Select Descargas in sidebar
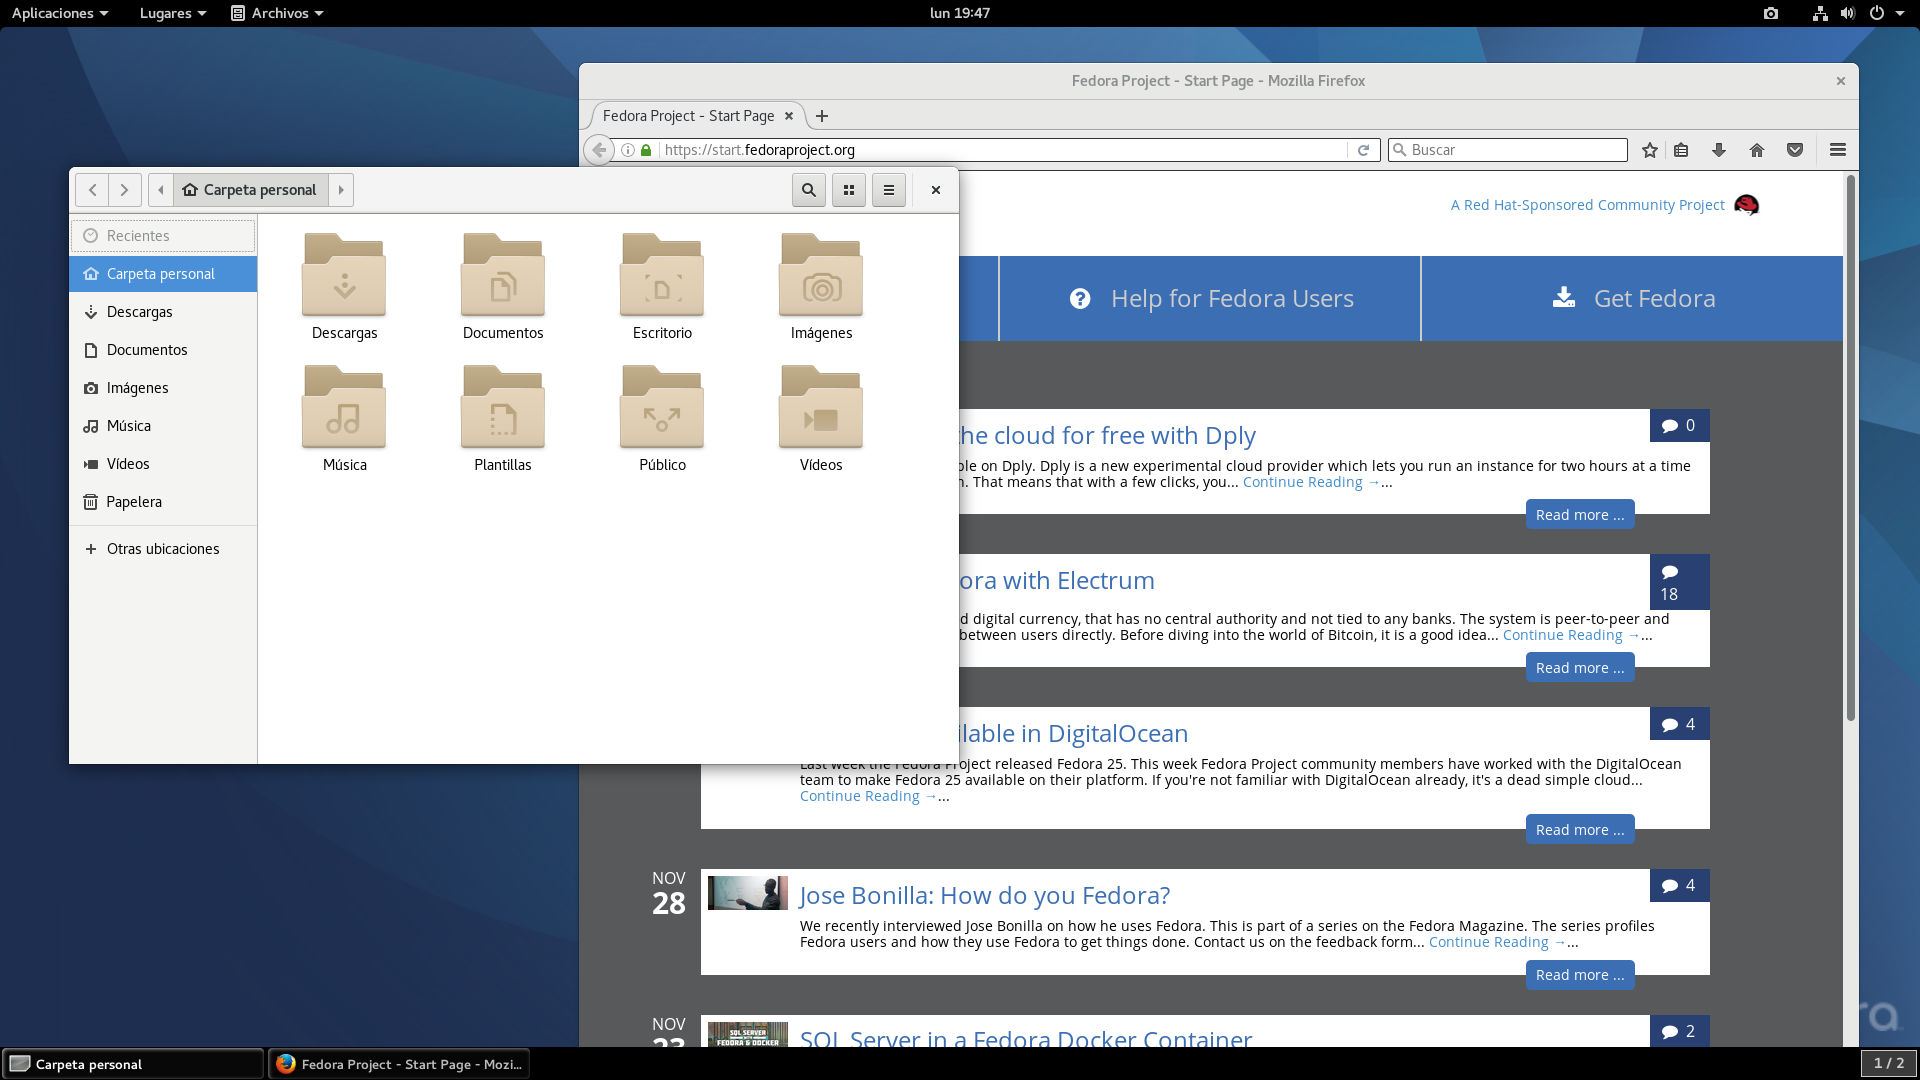 click(x=163, y=312)
